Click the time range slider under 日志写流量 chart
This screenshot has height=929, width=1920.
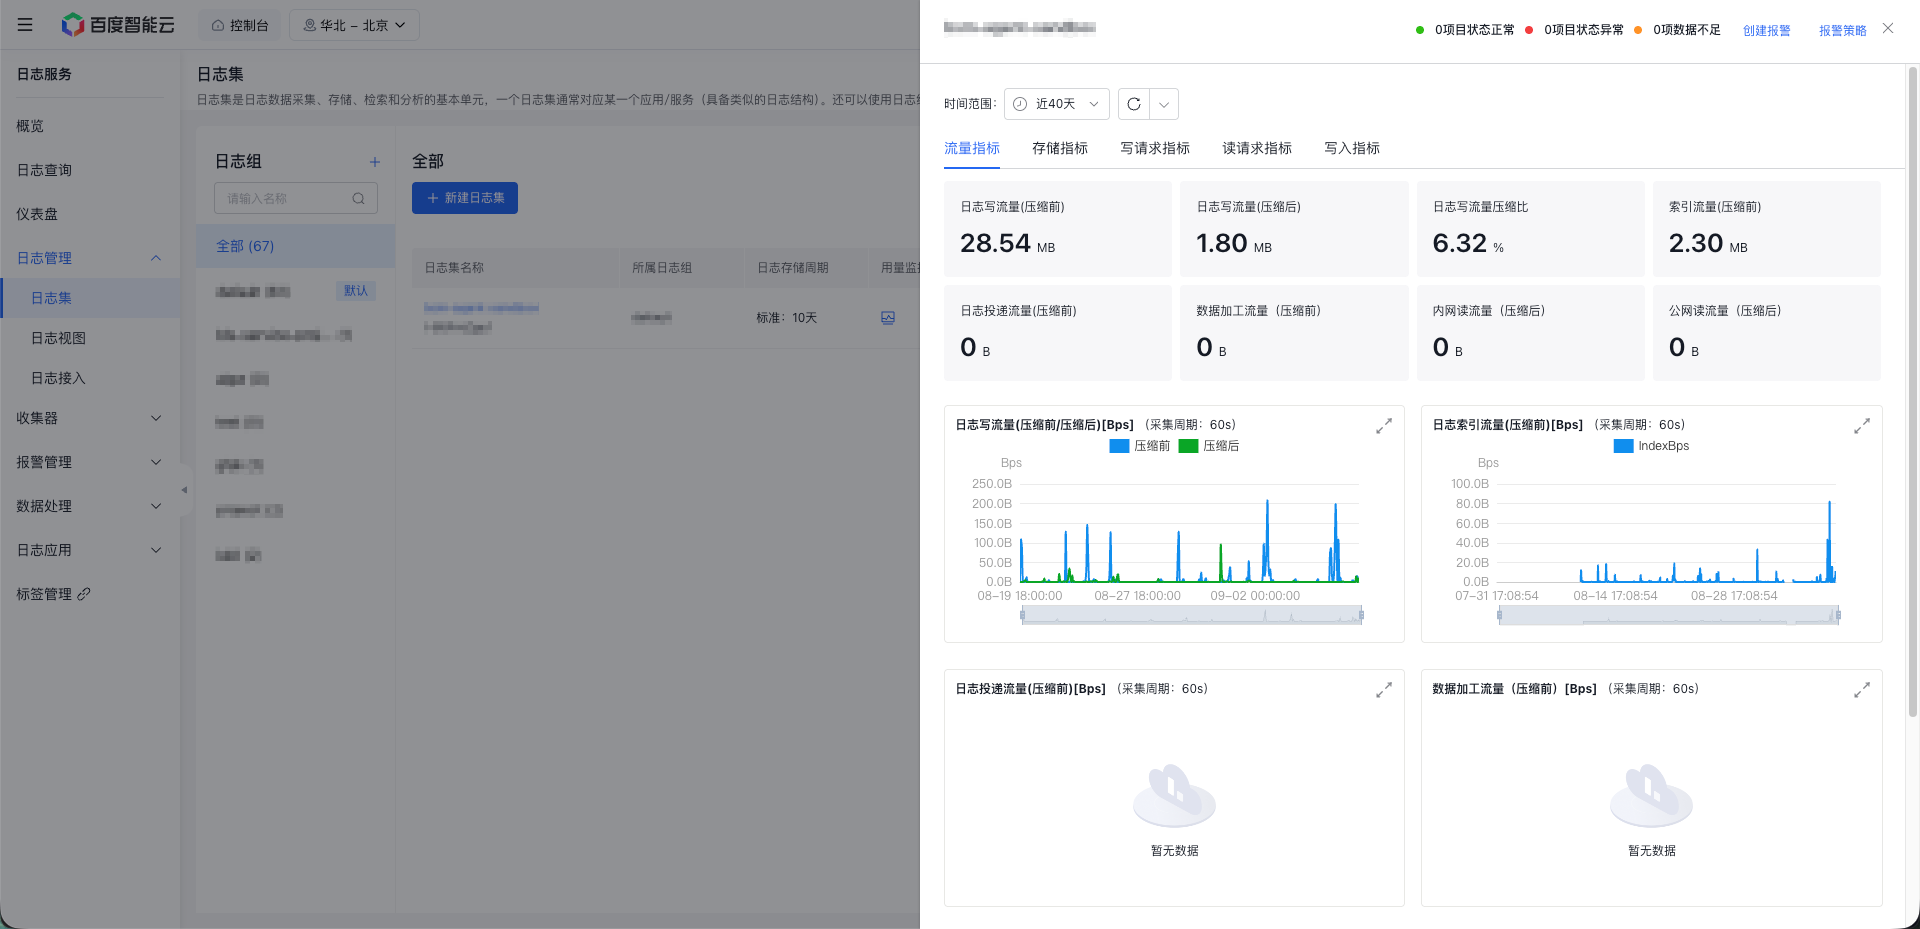pyautogui.click(x=1192, y=615)
